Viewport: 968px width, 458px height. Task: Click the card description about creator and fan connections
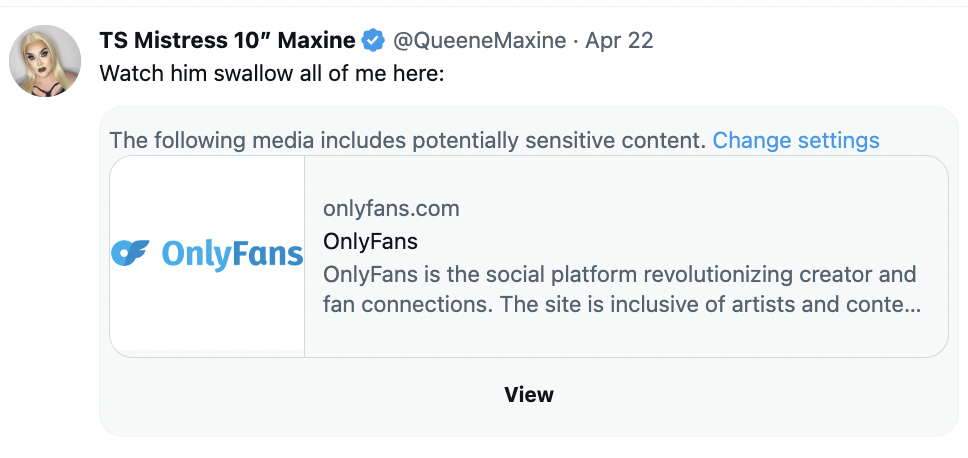point(622,289)
